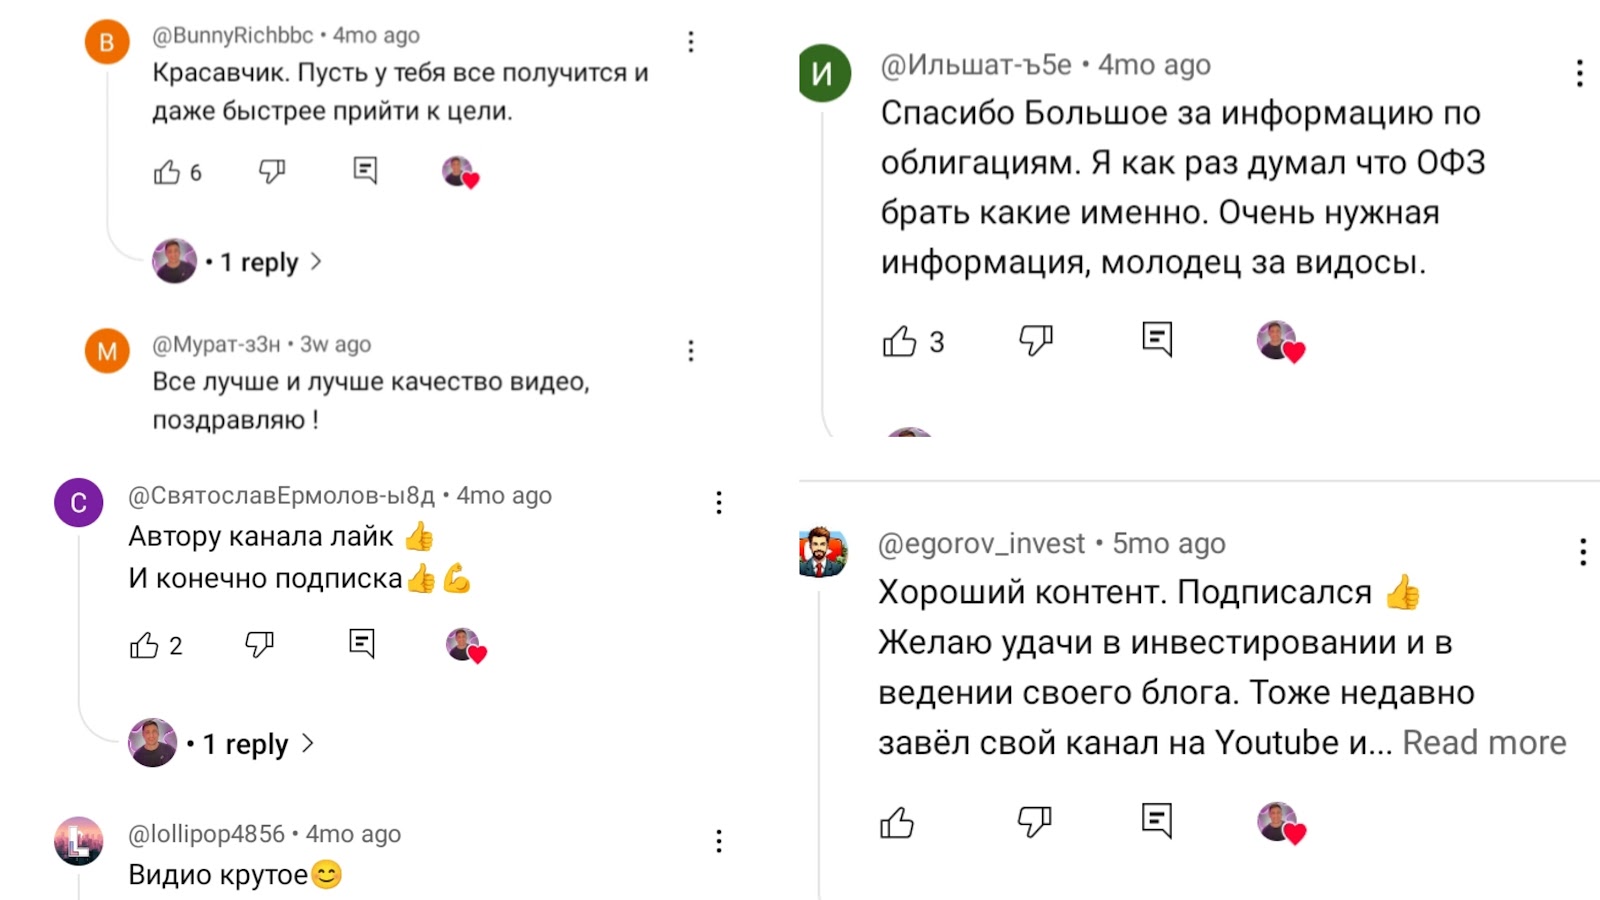
Task: Click @Ильшат-ъ5е's green profile avatar
Action: (x=822, y=72)
